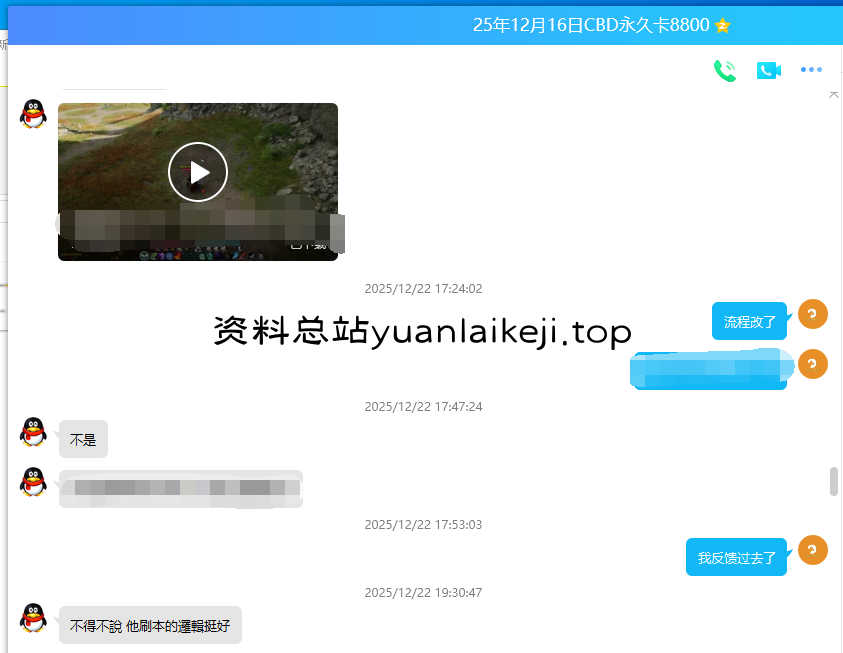Viewport: 843px width, 653px height.
Task: Click penguin avatar beside the blurred gray message
Action: pyautogui.click(x=34, y=482)
